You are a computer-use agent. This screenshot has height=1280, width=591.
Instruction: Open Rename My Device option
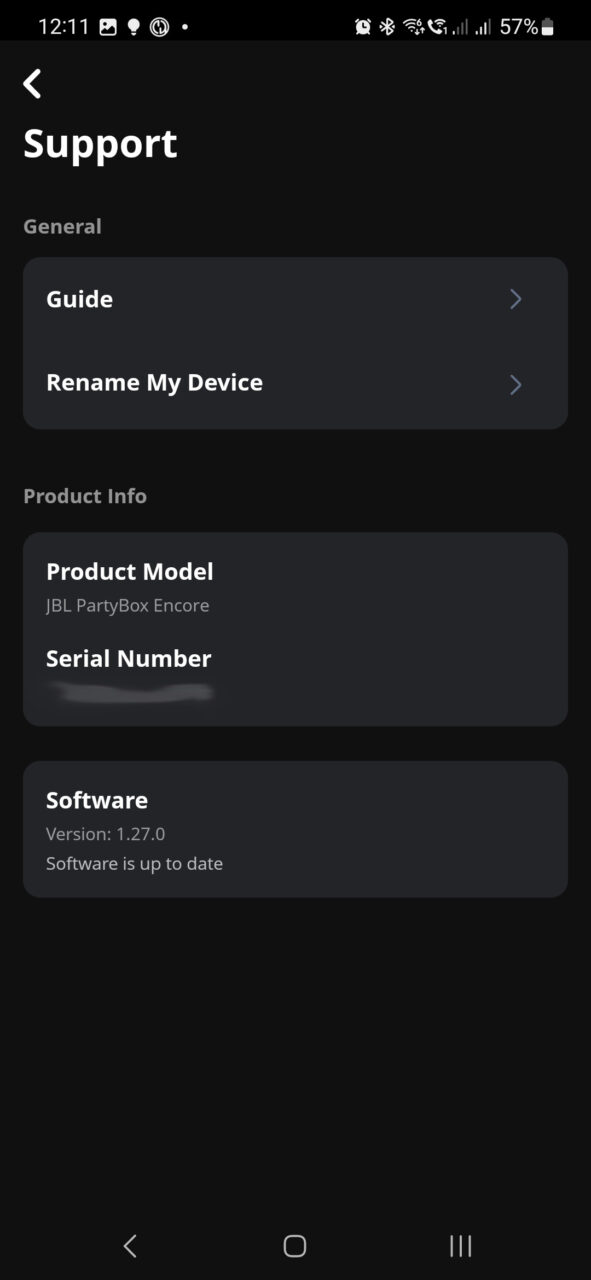coord(295,384)
